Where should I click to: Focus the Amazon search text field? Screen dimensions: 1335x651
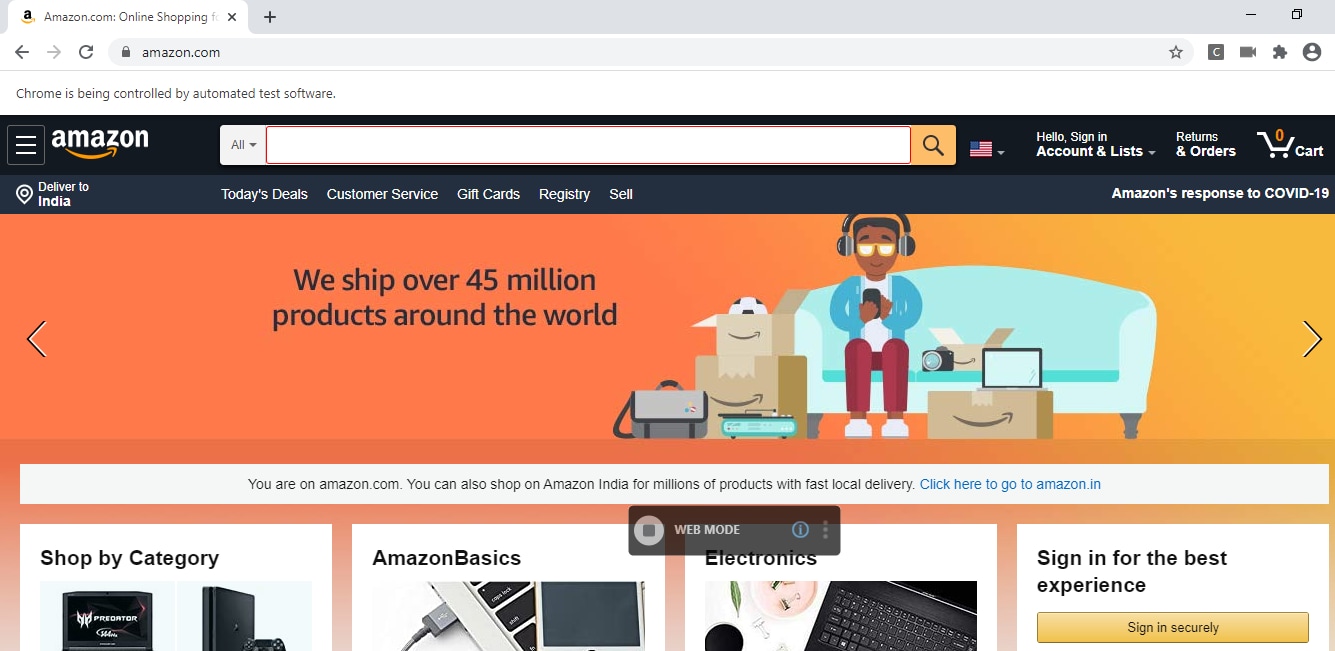(588, 145)
